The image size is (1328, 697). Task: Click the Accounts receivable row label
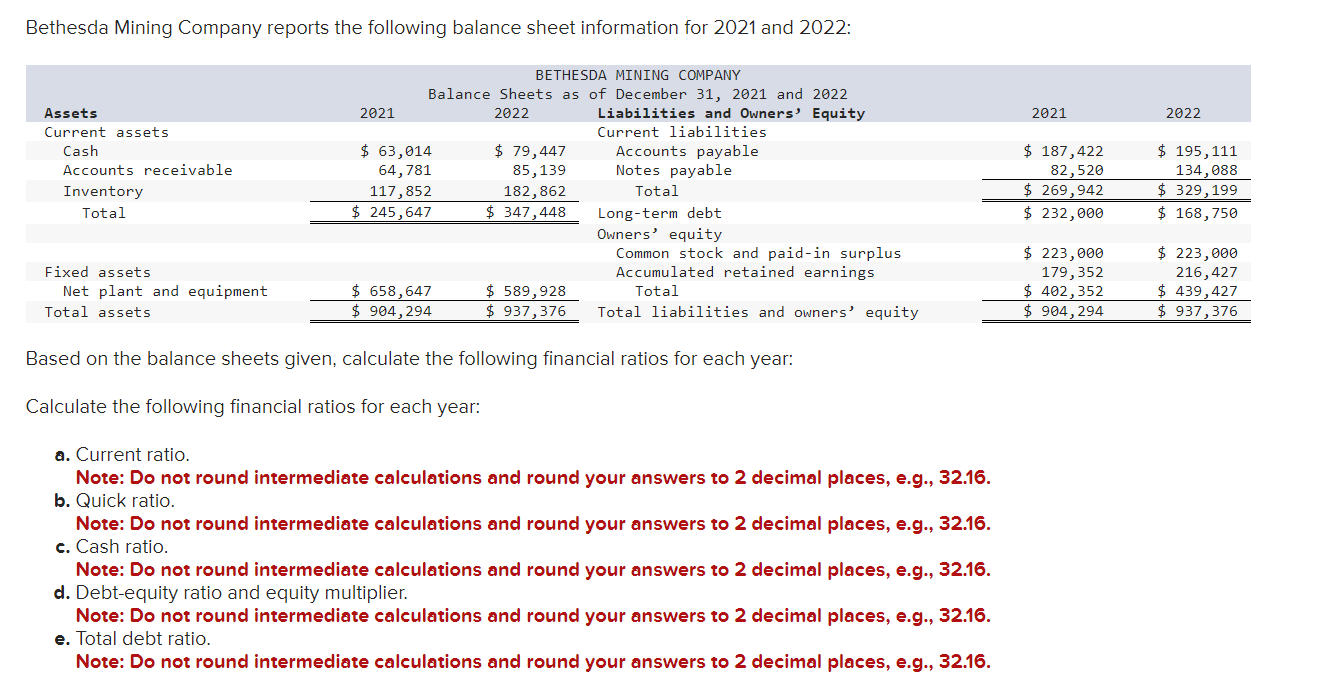pyautogui.click(x=147, y=171)
